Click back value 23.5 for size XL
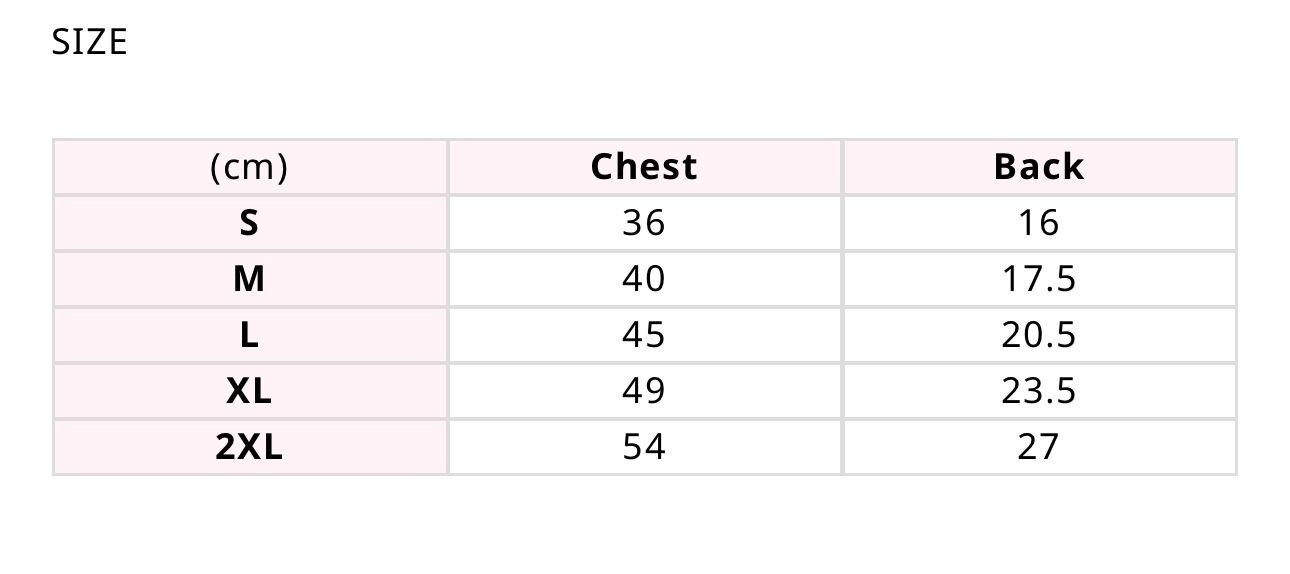The height and width of the screenshot is (574, 1290). pos(1039,391)
